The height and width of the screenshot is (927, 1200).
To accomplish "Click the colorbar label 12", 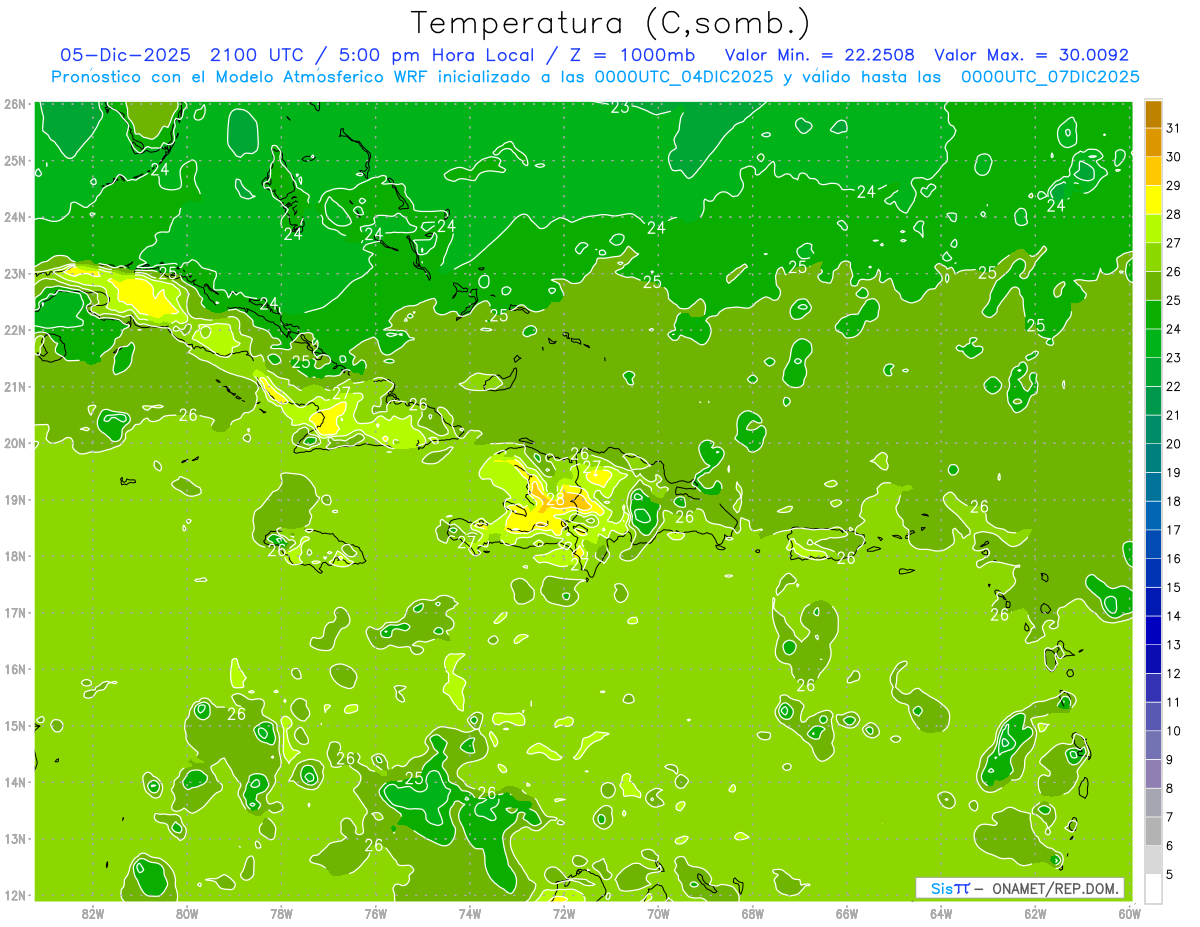I will pyautogui.click(x=1174, y=672).
